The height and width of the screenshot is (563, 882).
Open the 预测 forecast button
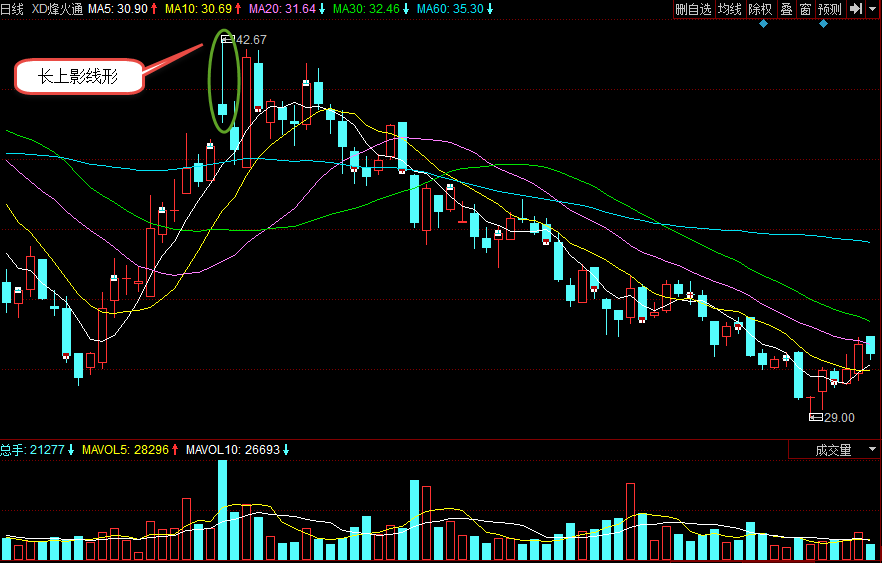830,9
